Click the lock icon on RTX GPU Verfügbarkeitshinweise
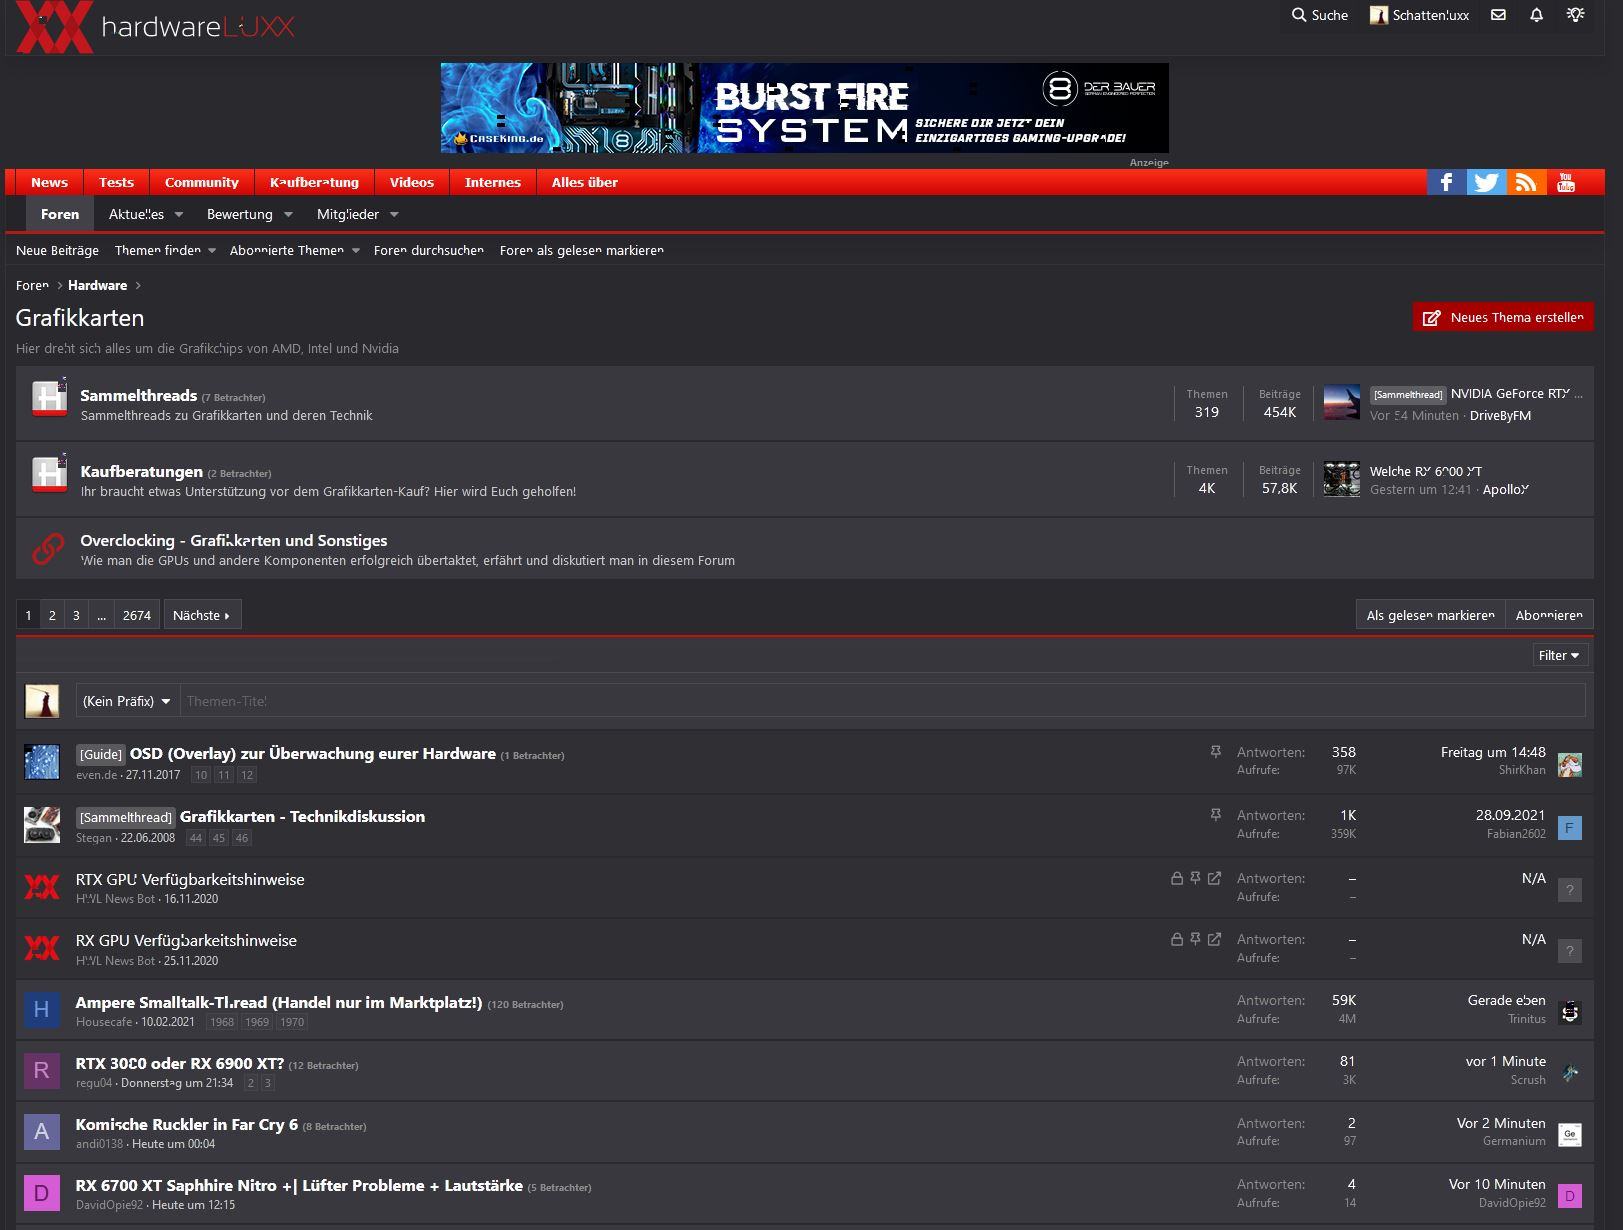 click(1177, 878)
